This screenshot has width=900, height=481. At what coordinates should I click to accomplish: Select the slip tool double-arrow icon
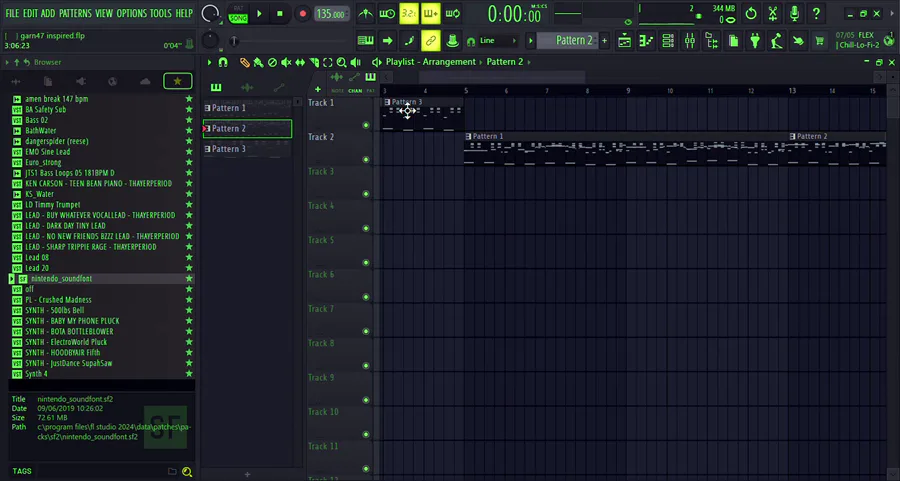(300, 62)
